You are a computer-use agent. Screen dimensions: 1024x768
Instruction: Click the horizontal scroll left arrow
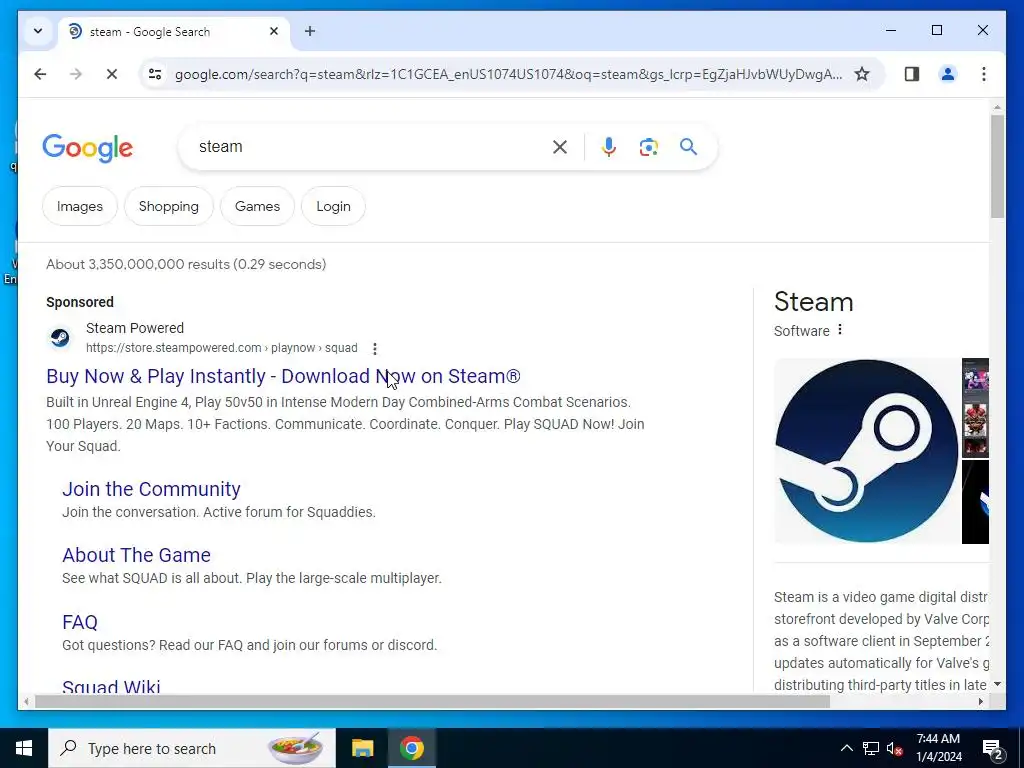point(25,701)
